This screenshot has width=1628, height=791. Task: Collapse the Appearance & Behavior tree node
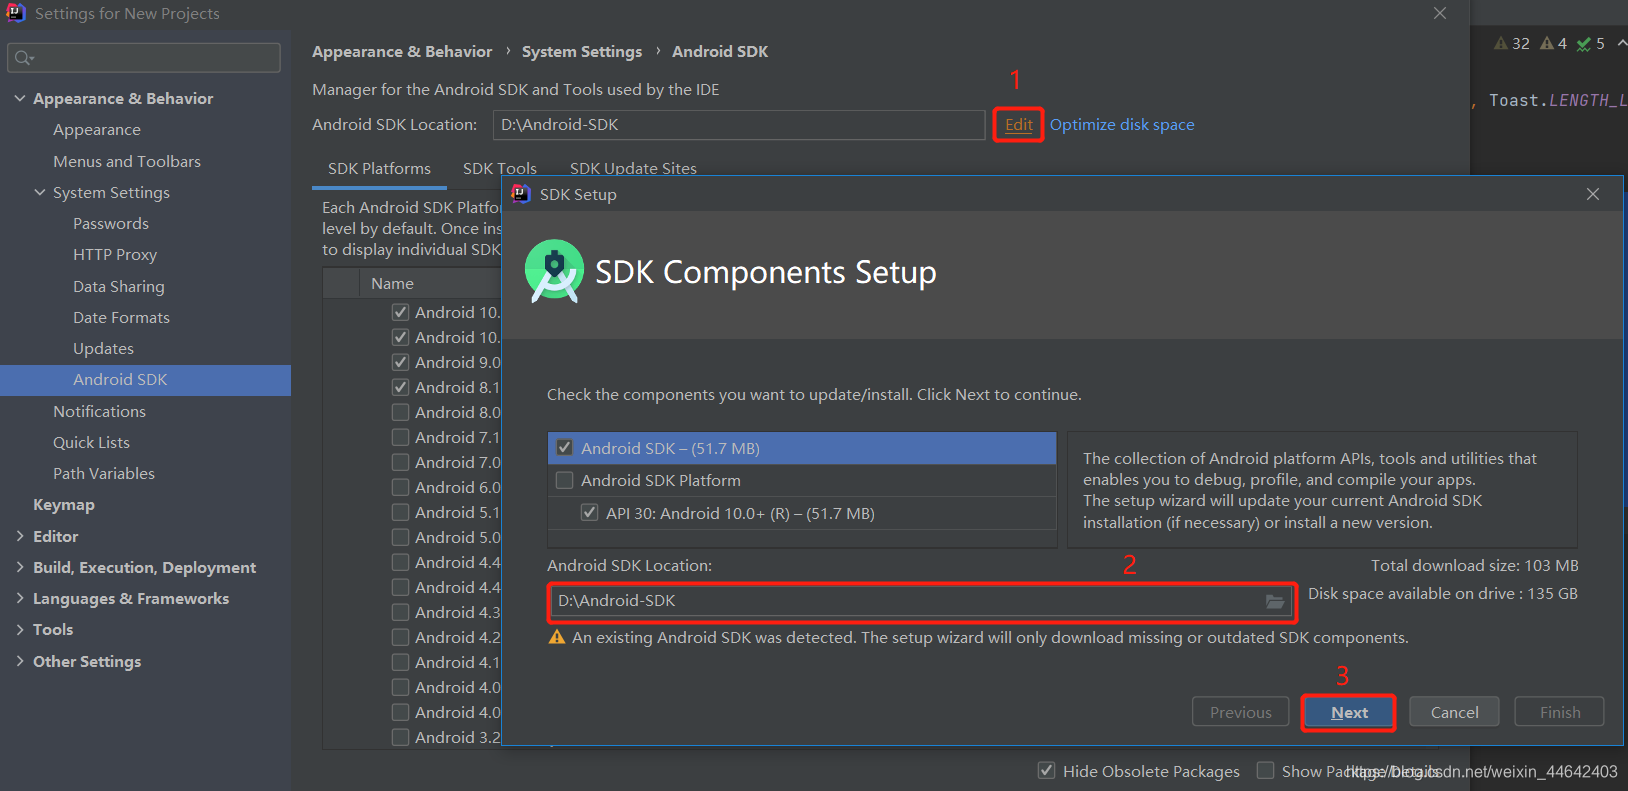click(20, 98)
